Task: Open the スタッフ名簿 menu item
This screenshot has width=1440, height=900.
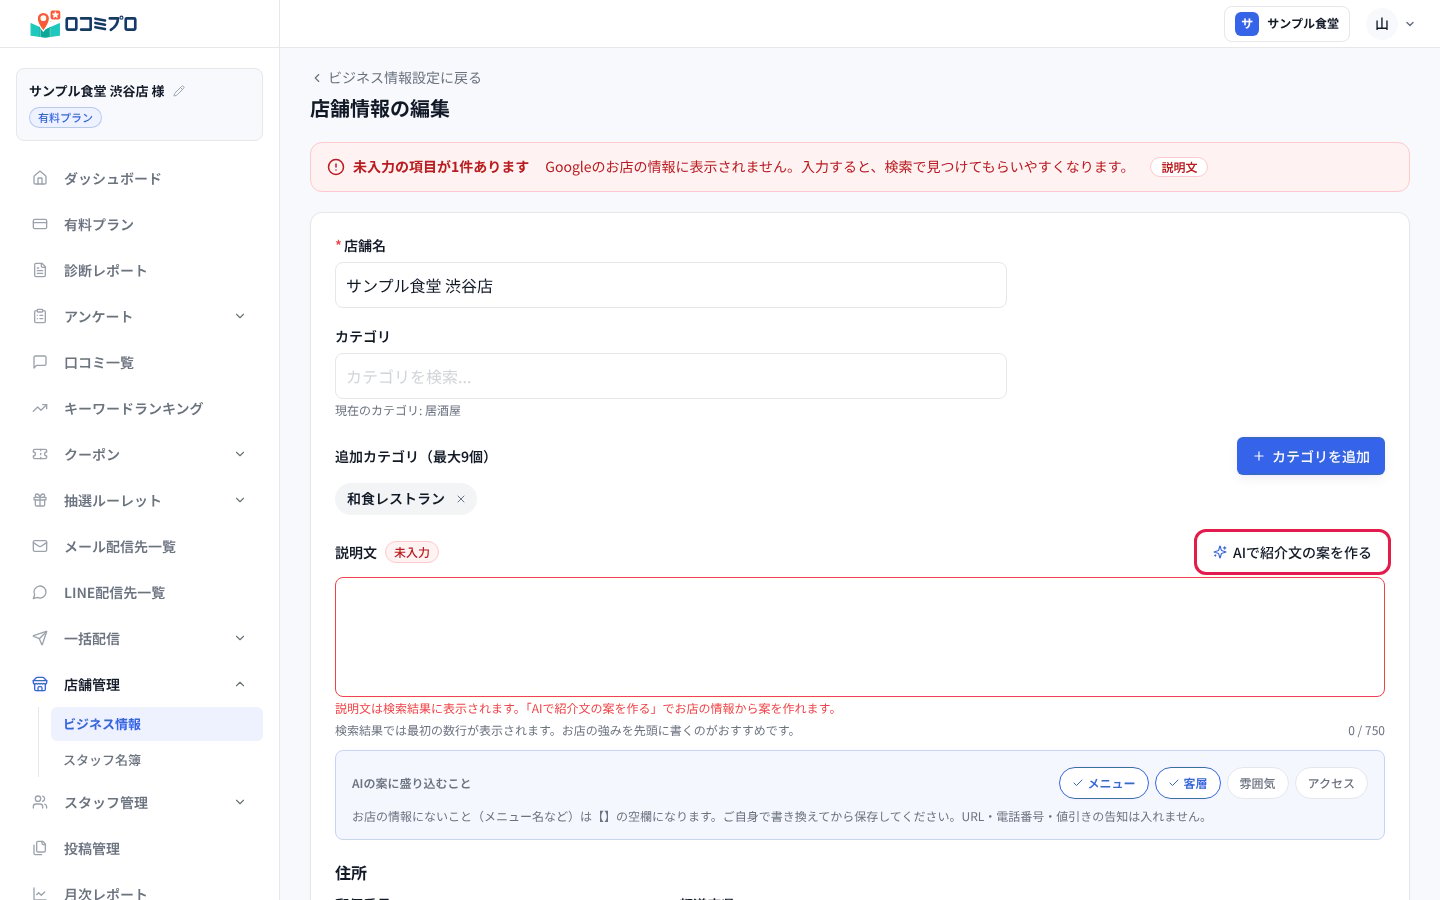Action: 157,760
